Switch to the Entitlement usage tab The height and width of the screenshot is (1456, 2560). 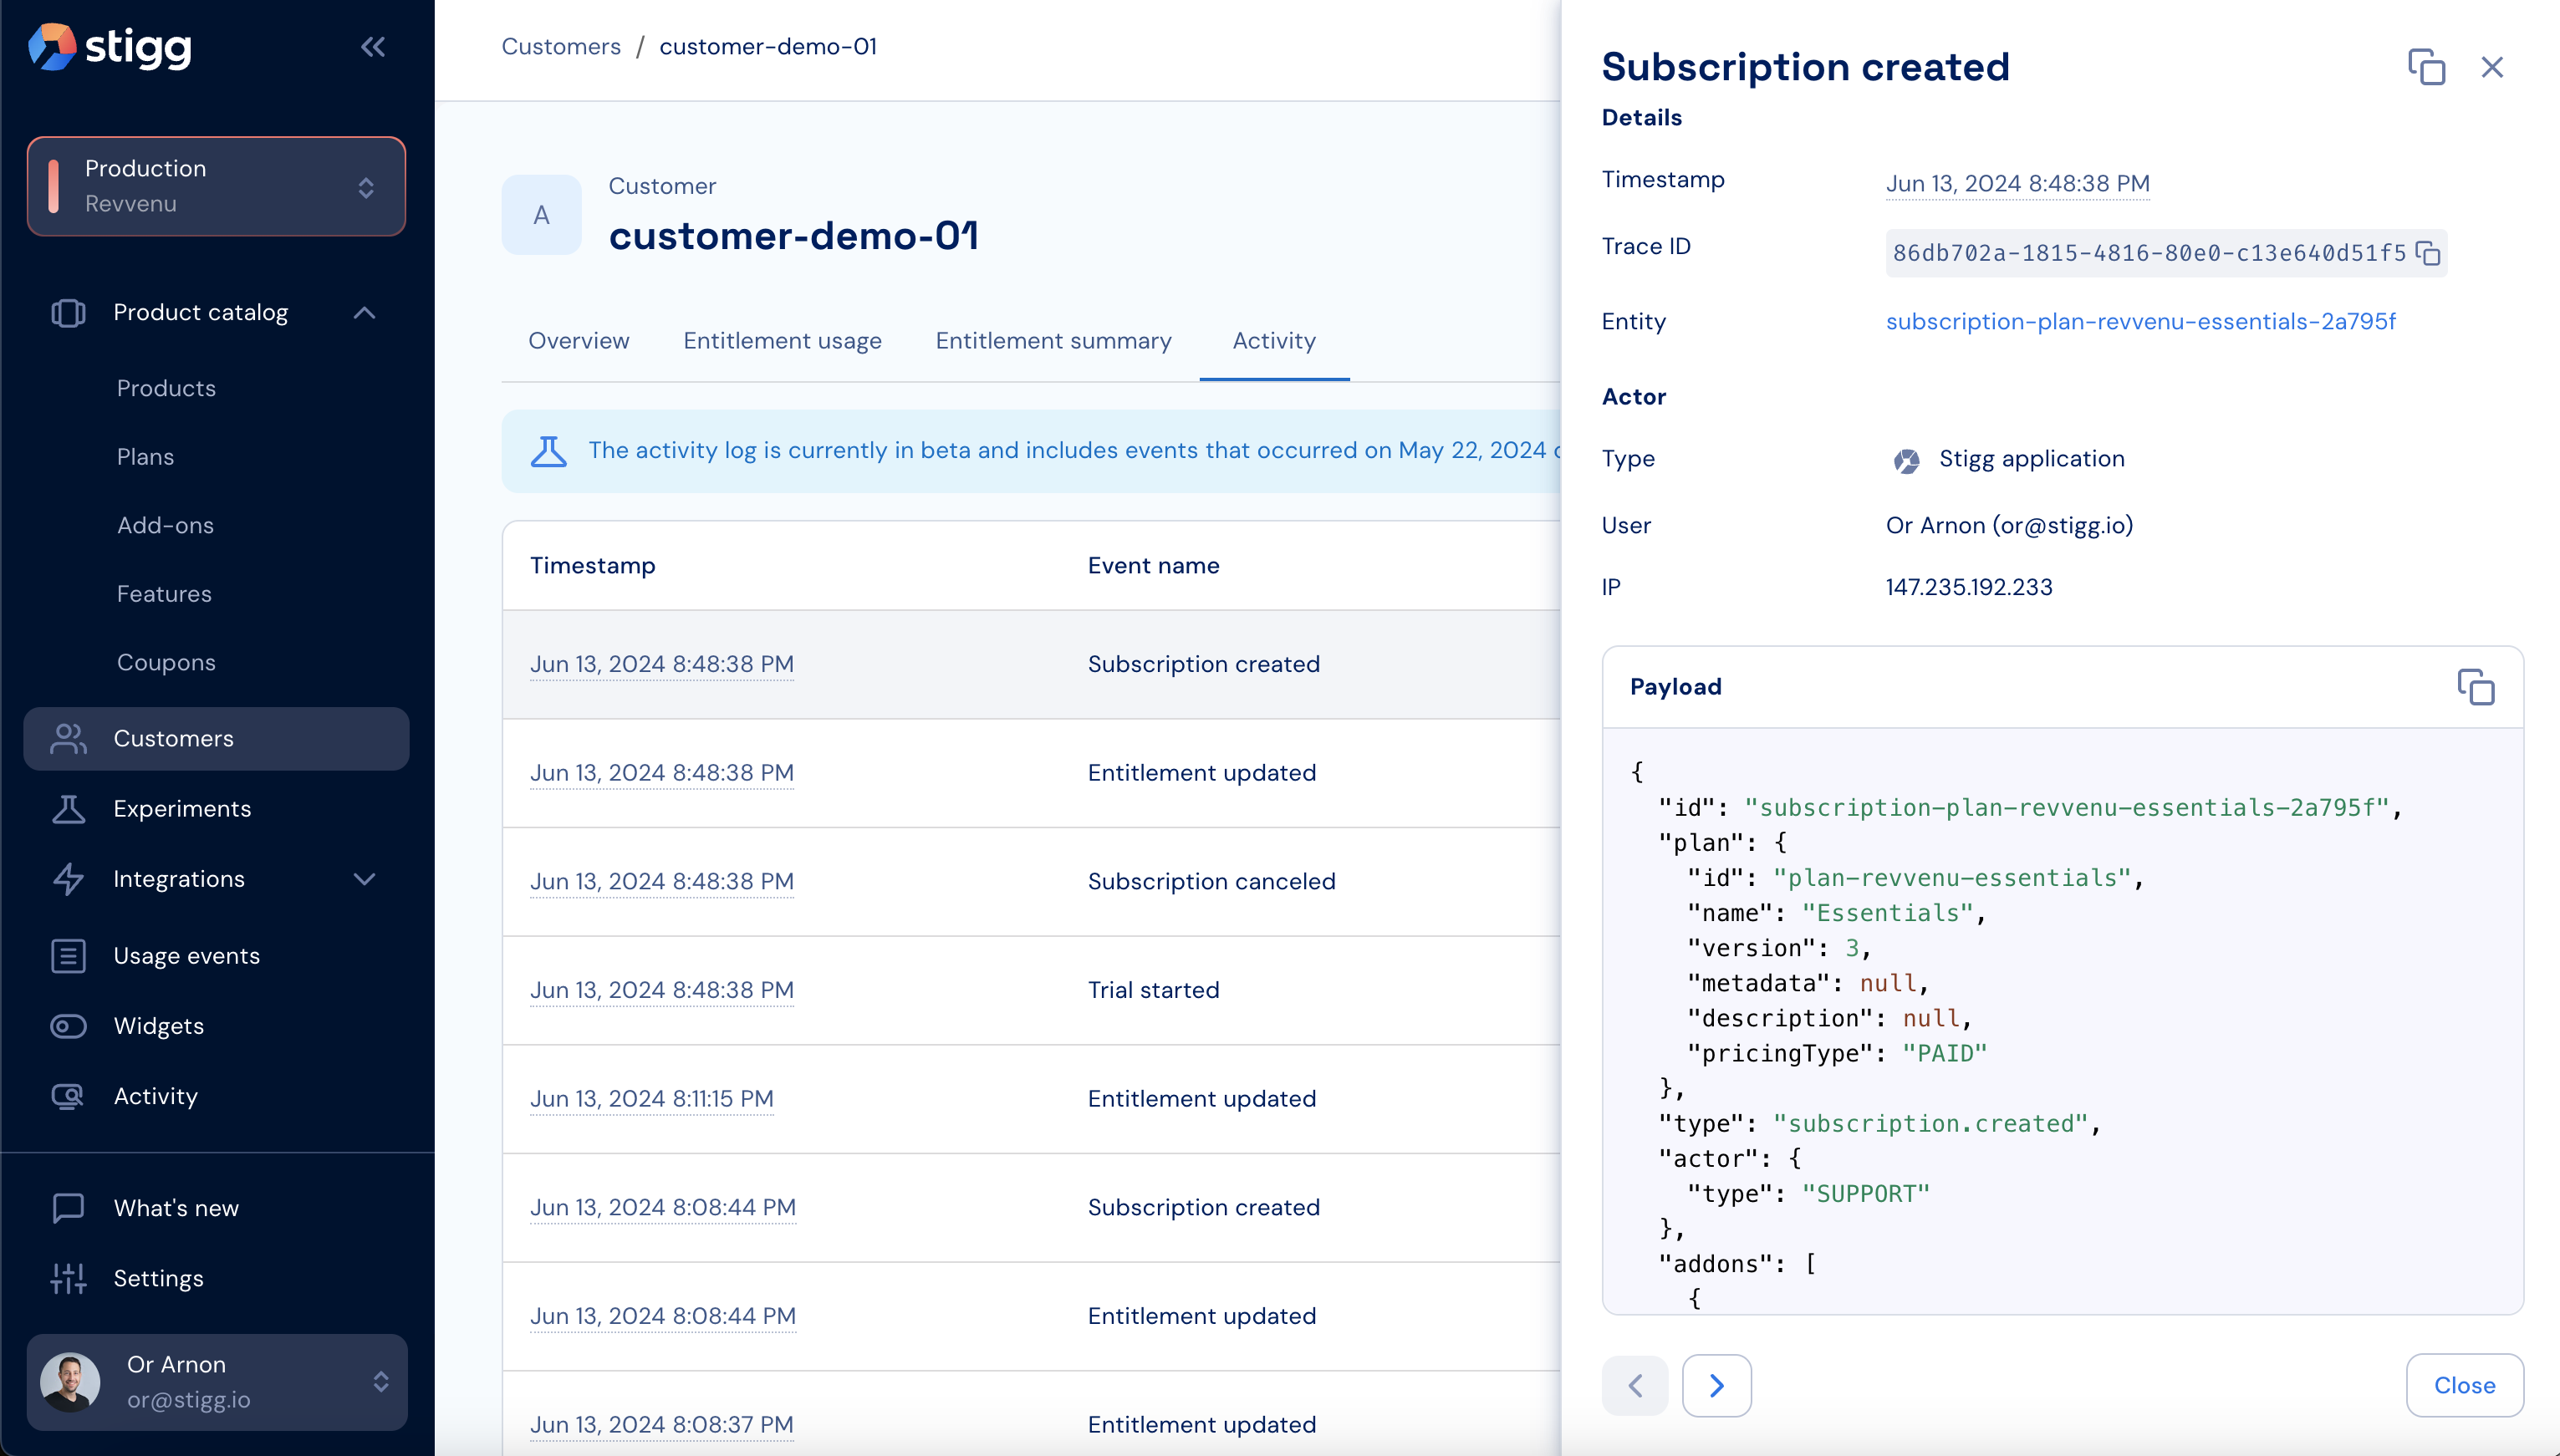(782, 341)
